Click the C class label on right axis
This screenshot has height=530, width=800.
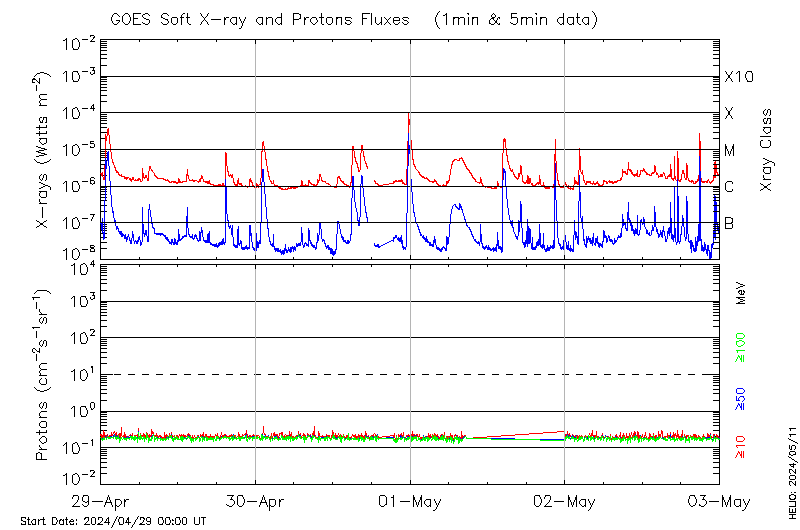[729, 187]
